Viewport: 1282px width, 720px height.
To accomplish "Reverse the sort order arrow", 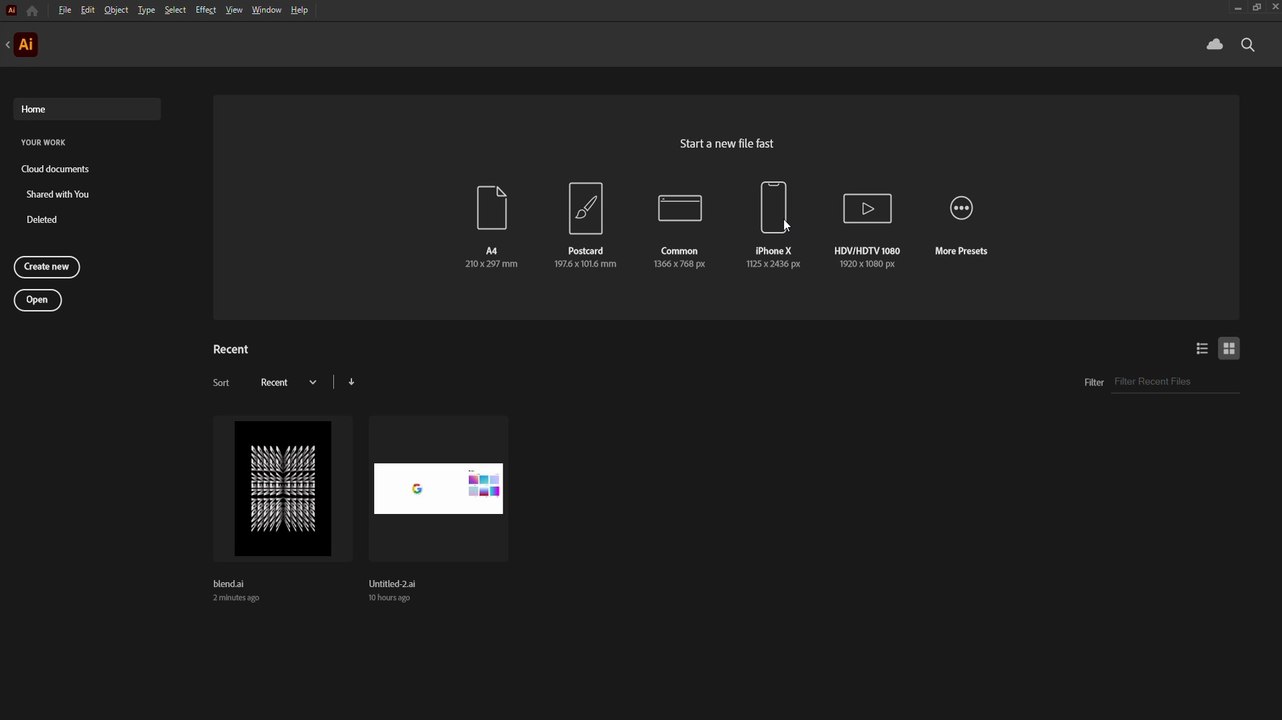I will click(351, 382).
